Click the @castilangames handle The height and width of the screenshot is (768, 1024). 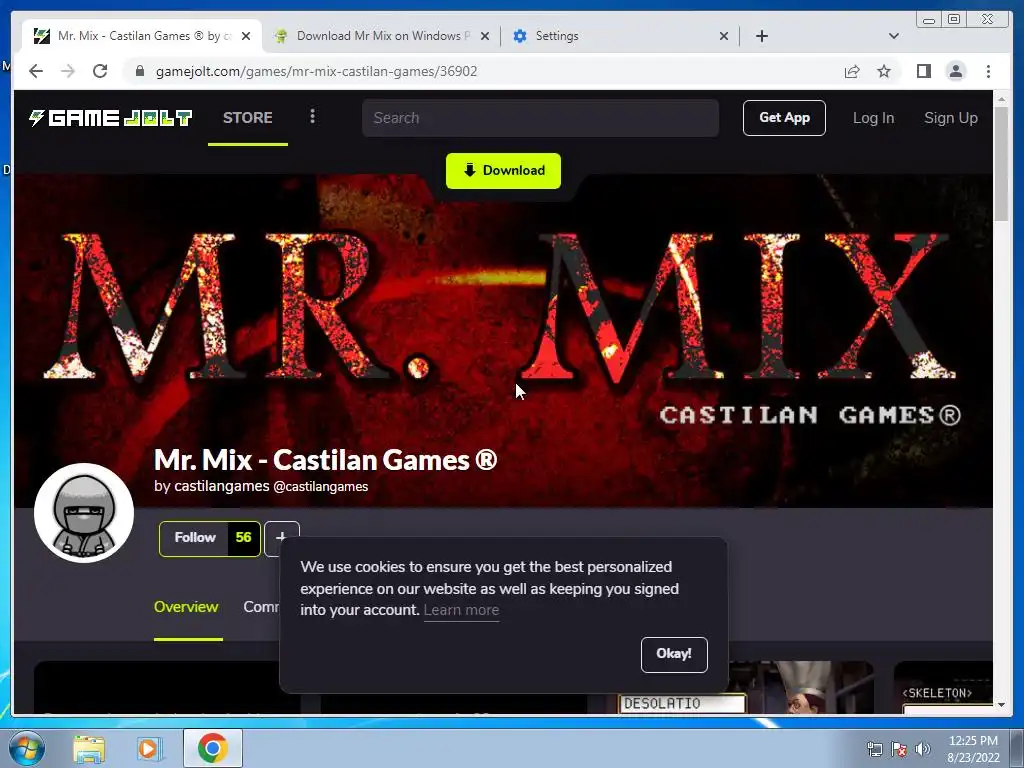(x=320, y=487)
